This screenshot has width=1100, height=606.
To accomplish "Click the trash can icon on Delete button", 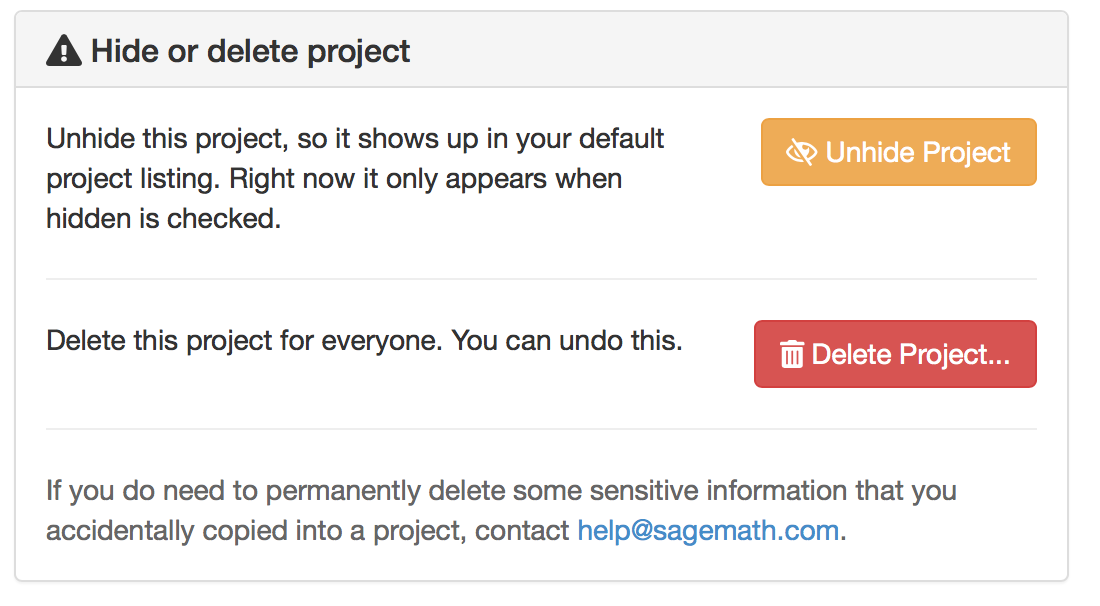I will coord(792,355).
